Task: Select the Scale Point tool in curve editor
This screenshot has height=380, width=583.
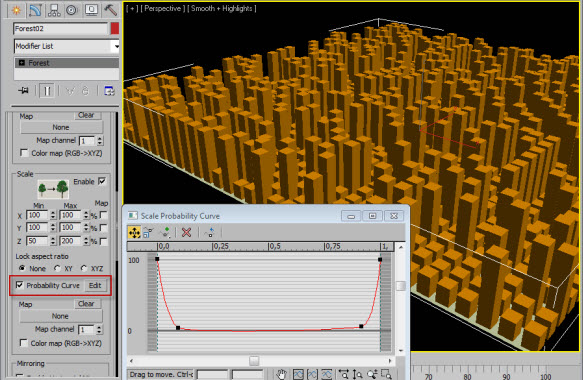Action: pyautogui.click(x=148, y=233)
